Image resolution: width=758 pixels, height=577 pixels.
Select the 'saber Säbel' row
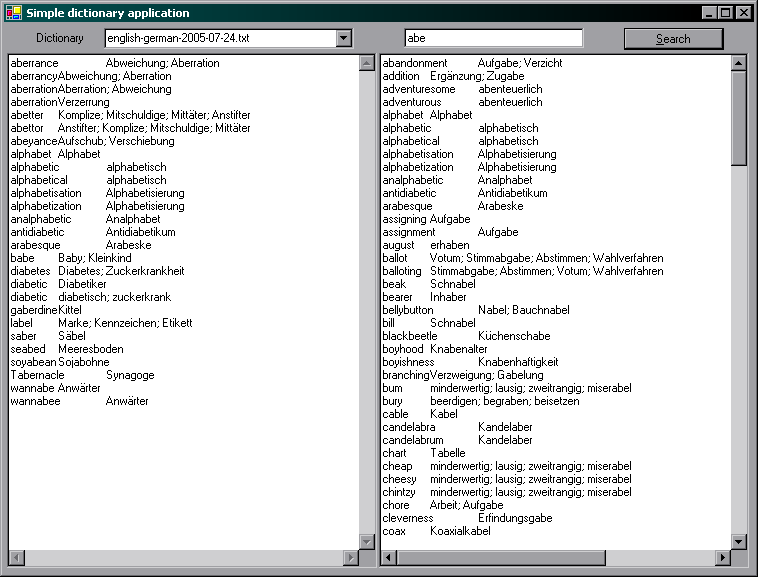point(48,336)
